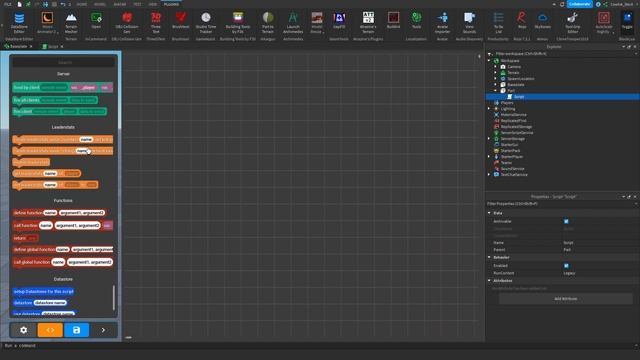Switch to the HOME ribbon tab
This screenshot has width=640, height=360.
pyautogui.click(x=82, y=4)
